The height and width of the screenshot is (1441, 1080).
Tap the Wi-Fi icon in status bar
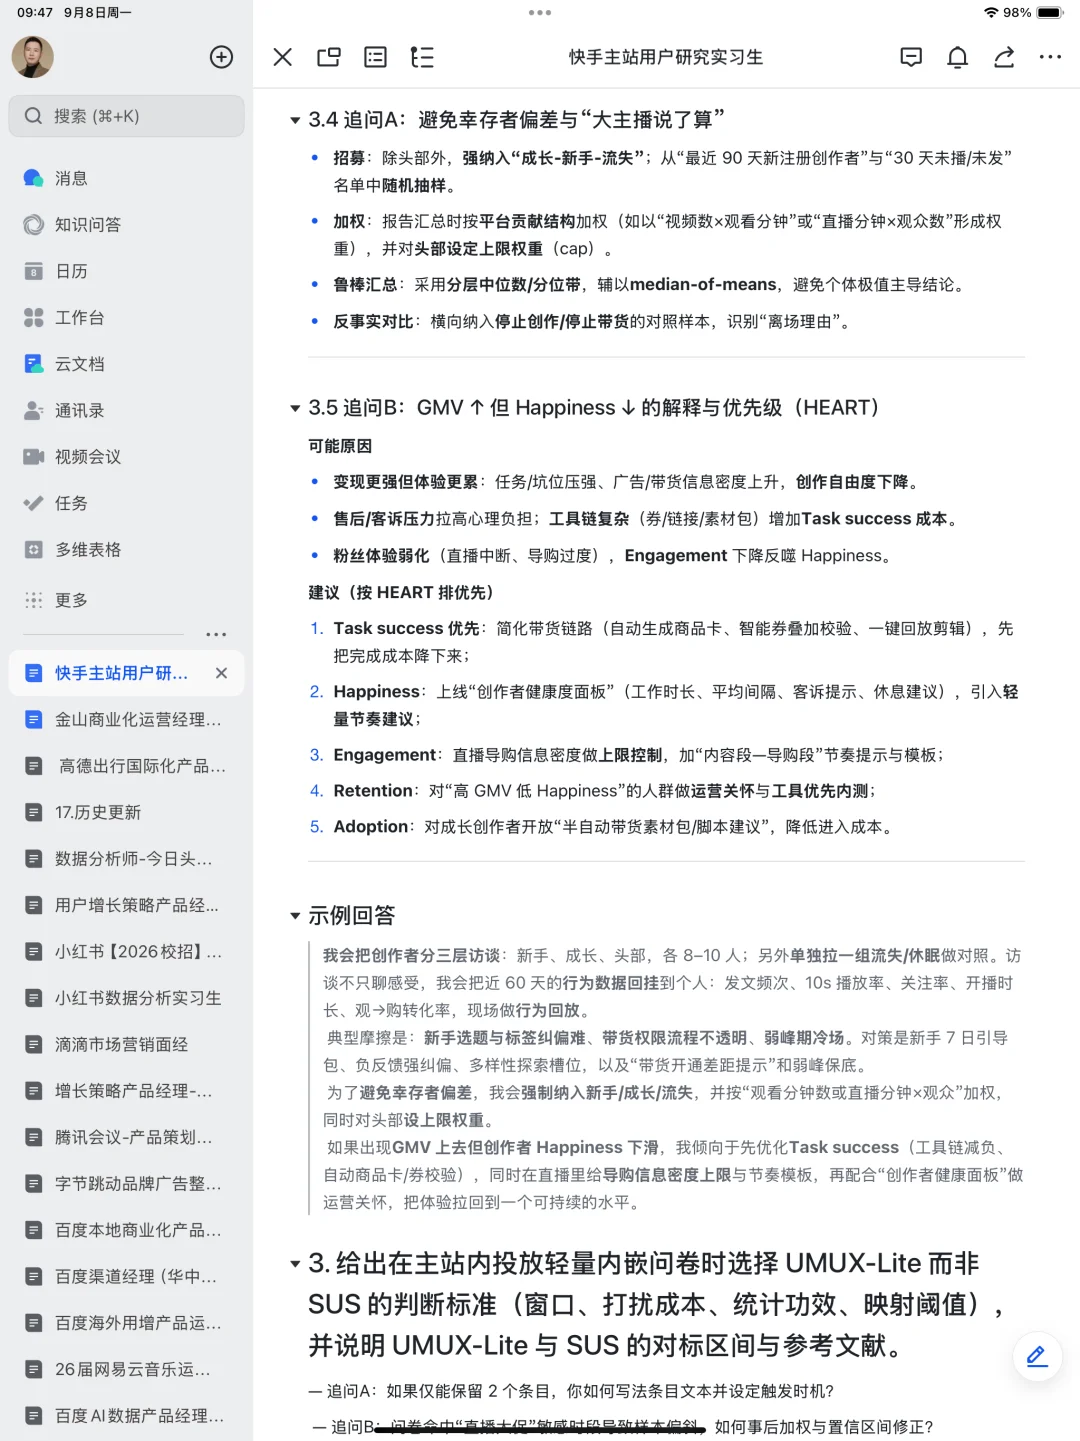pyautogui.click(x=991, y=13)
